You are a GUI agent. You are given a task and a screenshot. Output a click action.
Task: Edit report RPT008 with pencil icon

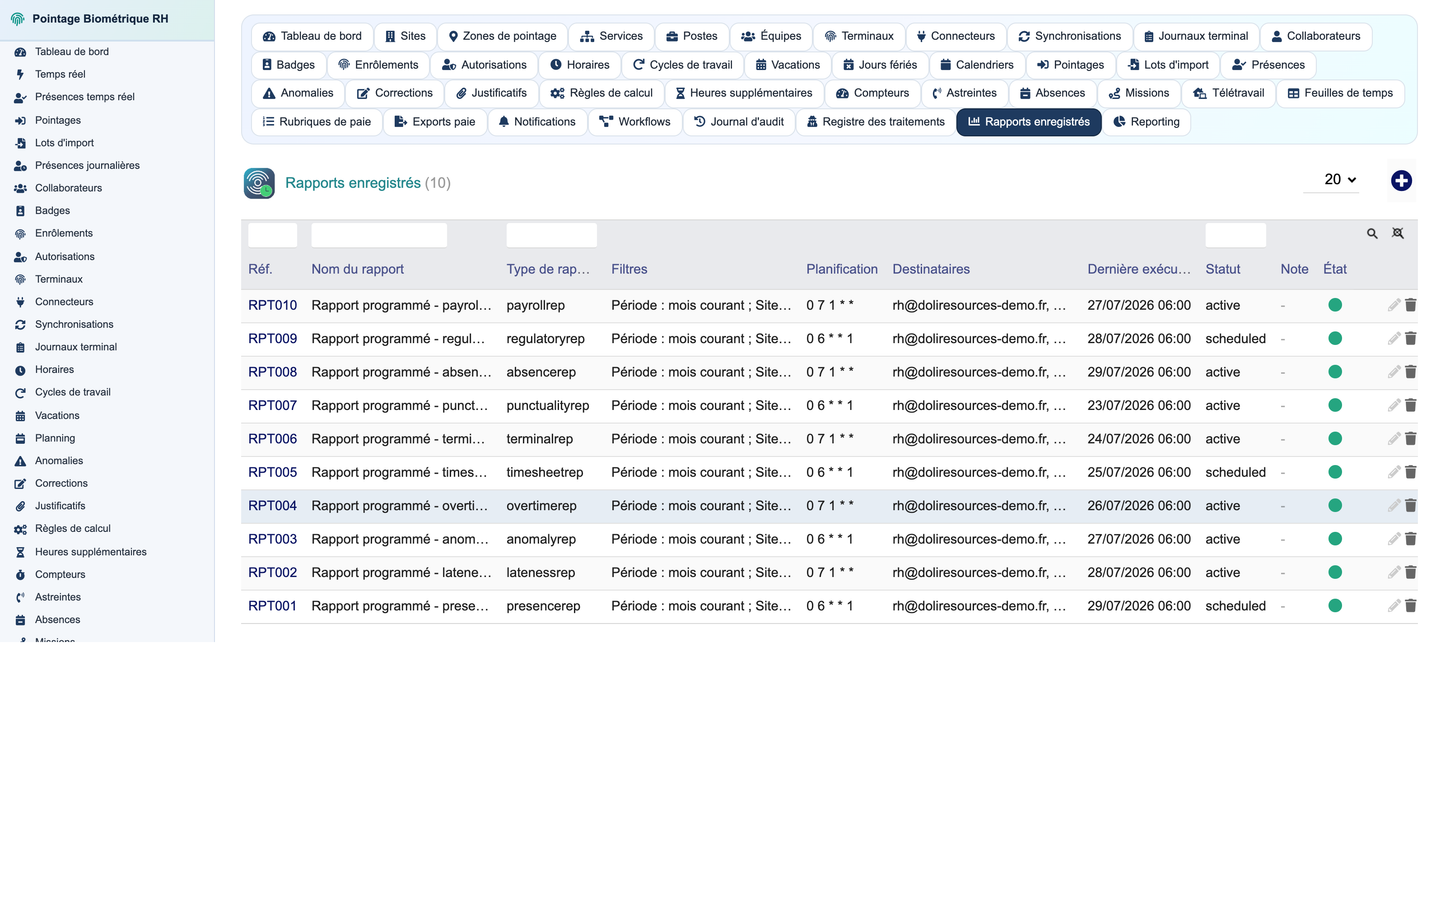[1394, 372]
